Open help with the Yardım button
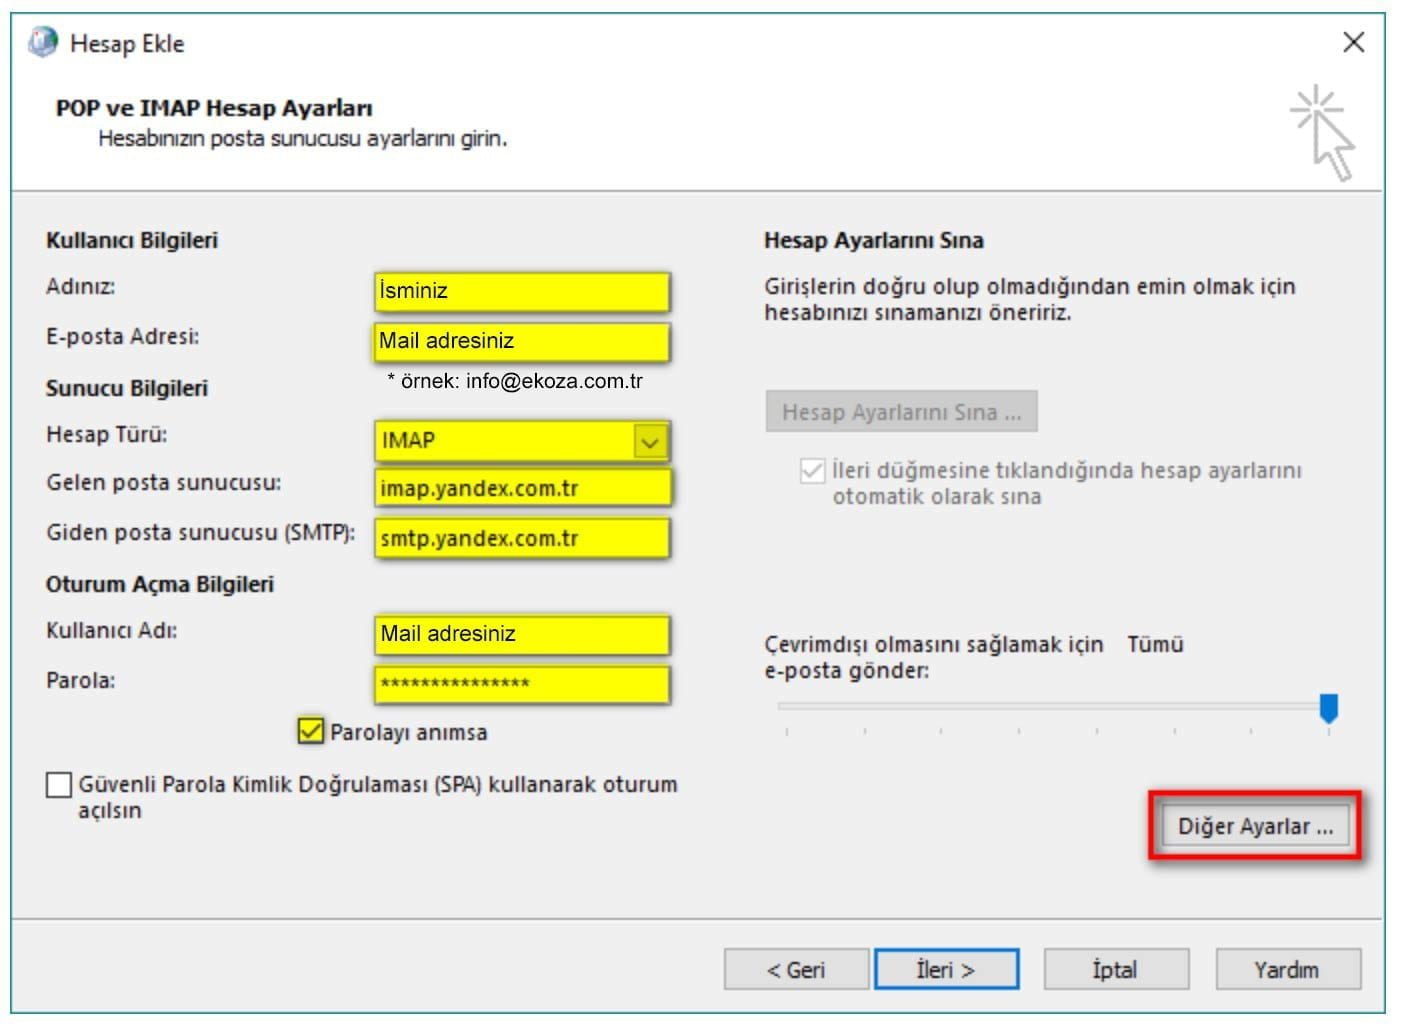Viewport: 1406px width, 1032px height. point(1288,969)
